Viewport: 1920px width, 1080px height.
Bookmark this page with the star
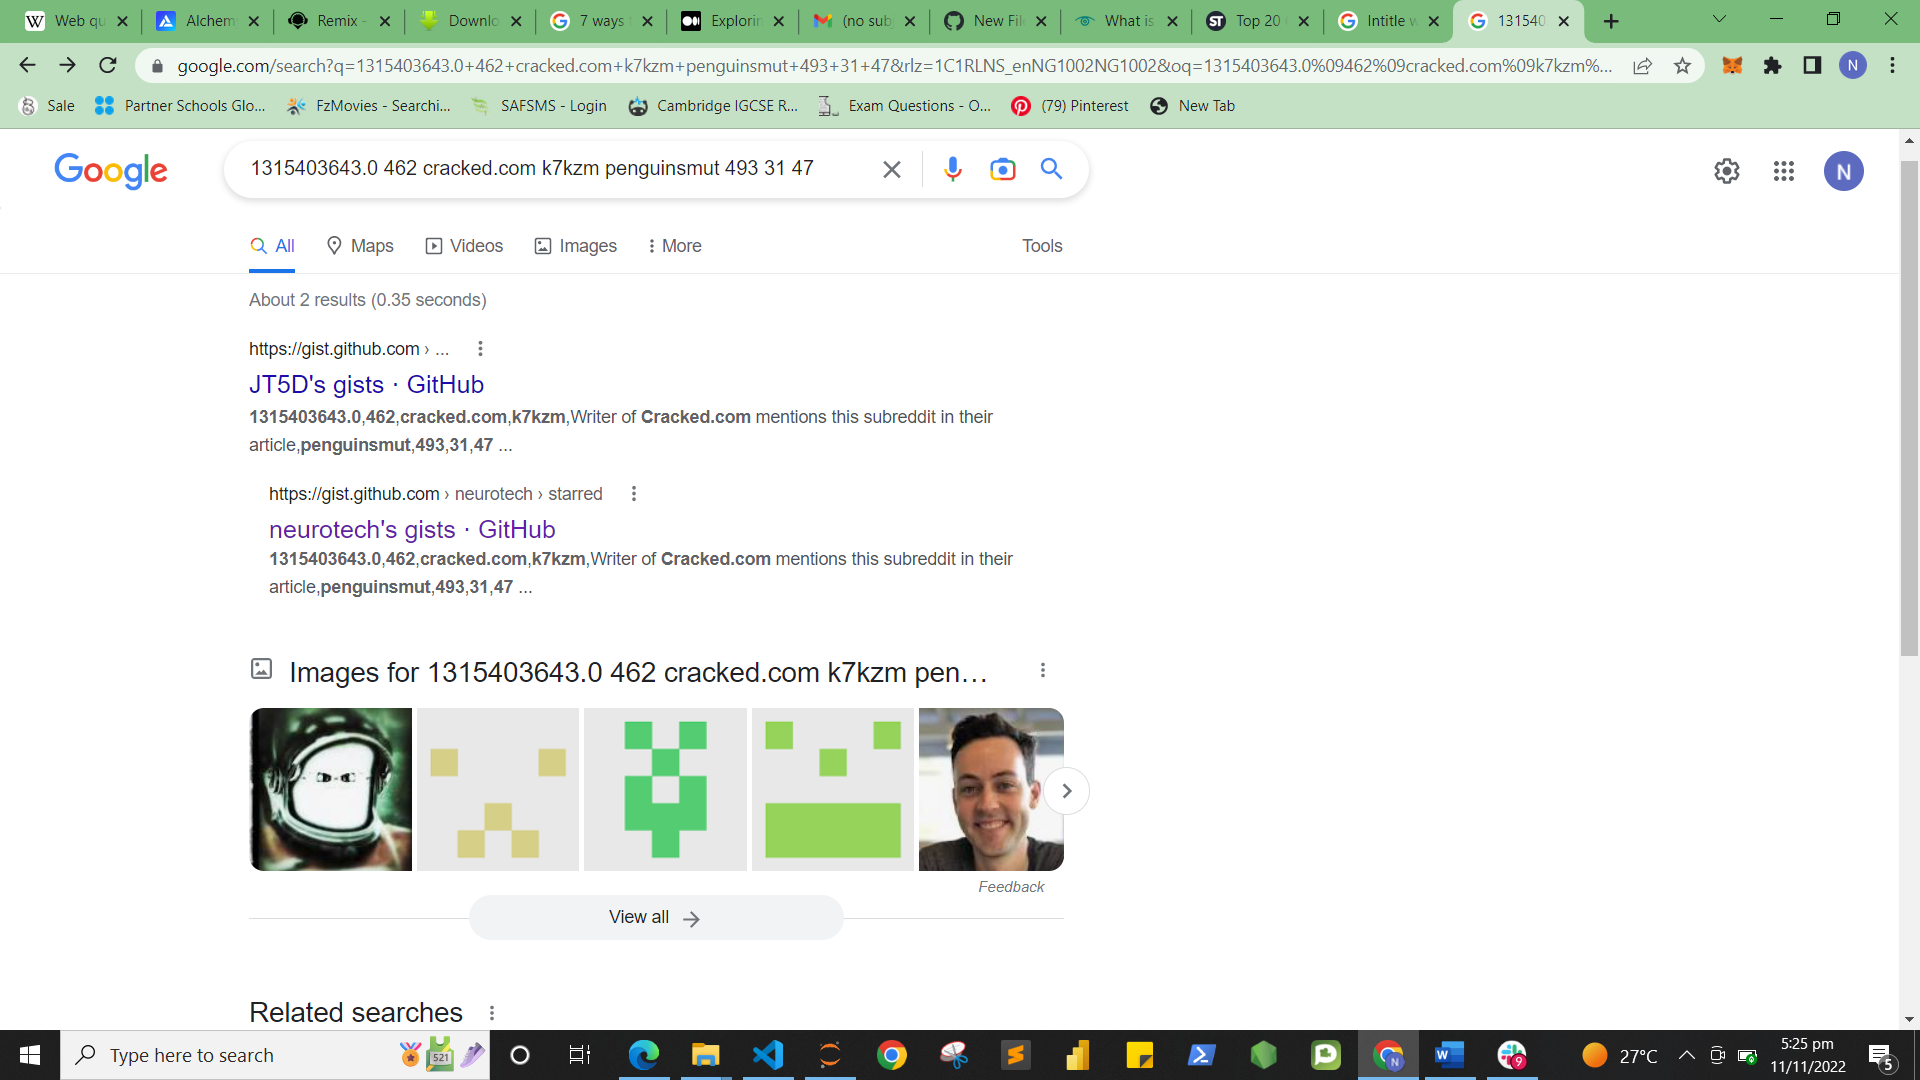coord(1682,66)
